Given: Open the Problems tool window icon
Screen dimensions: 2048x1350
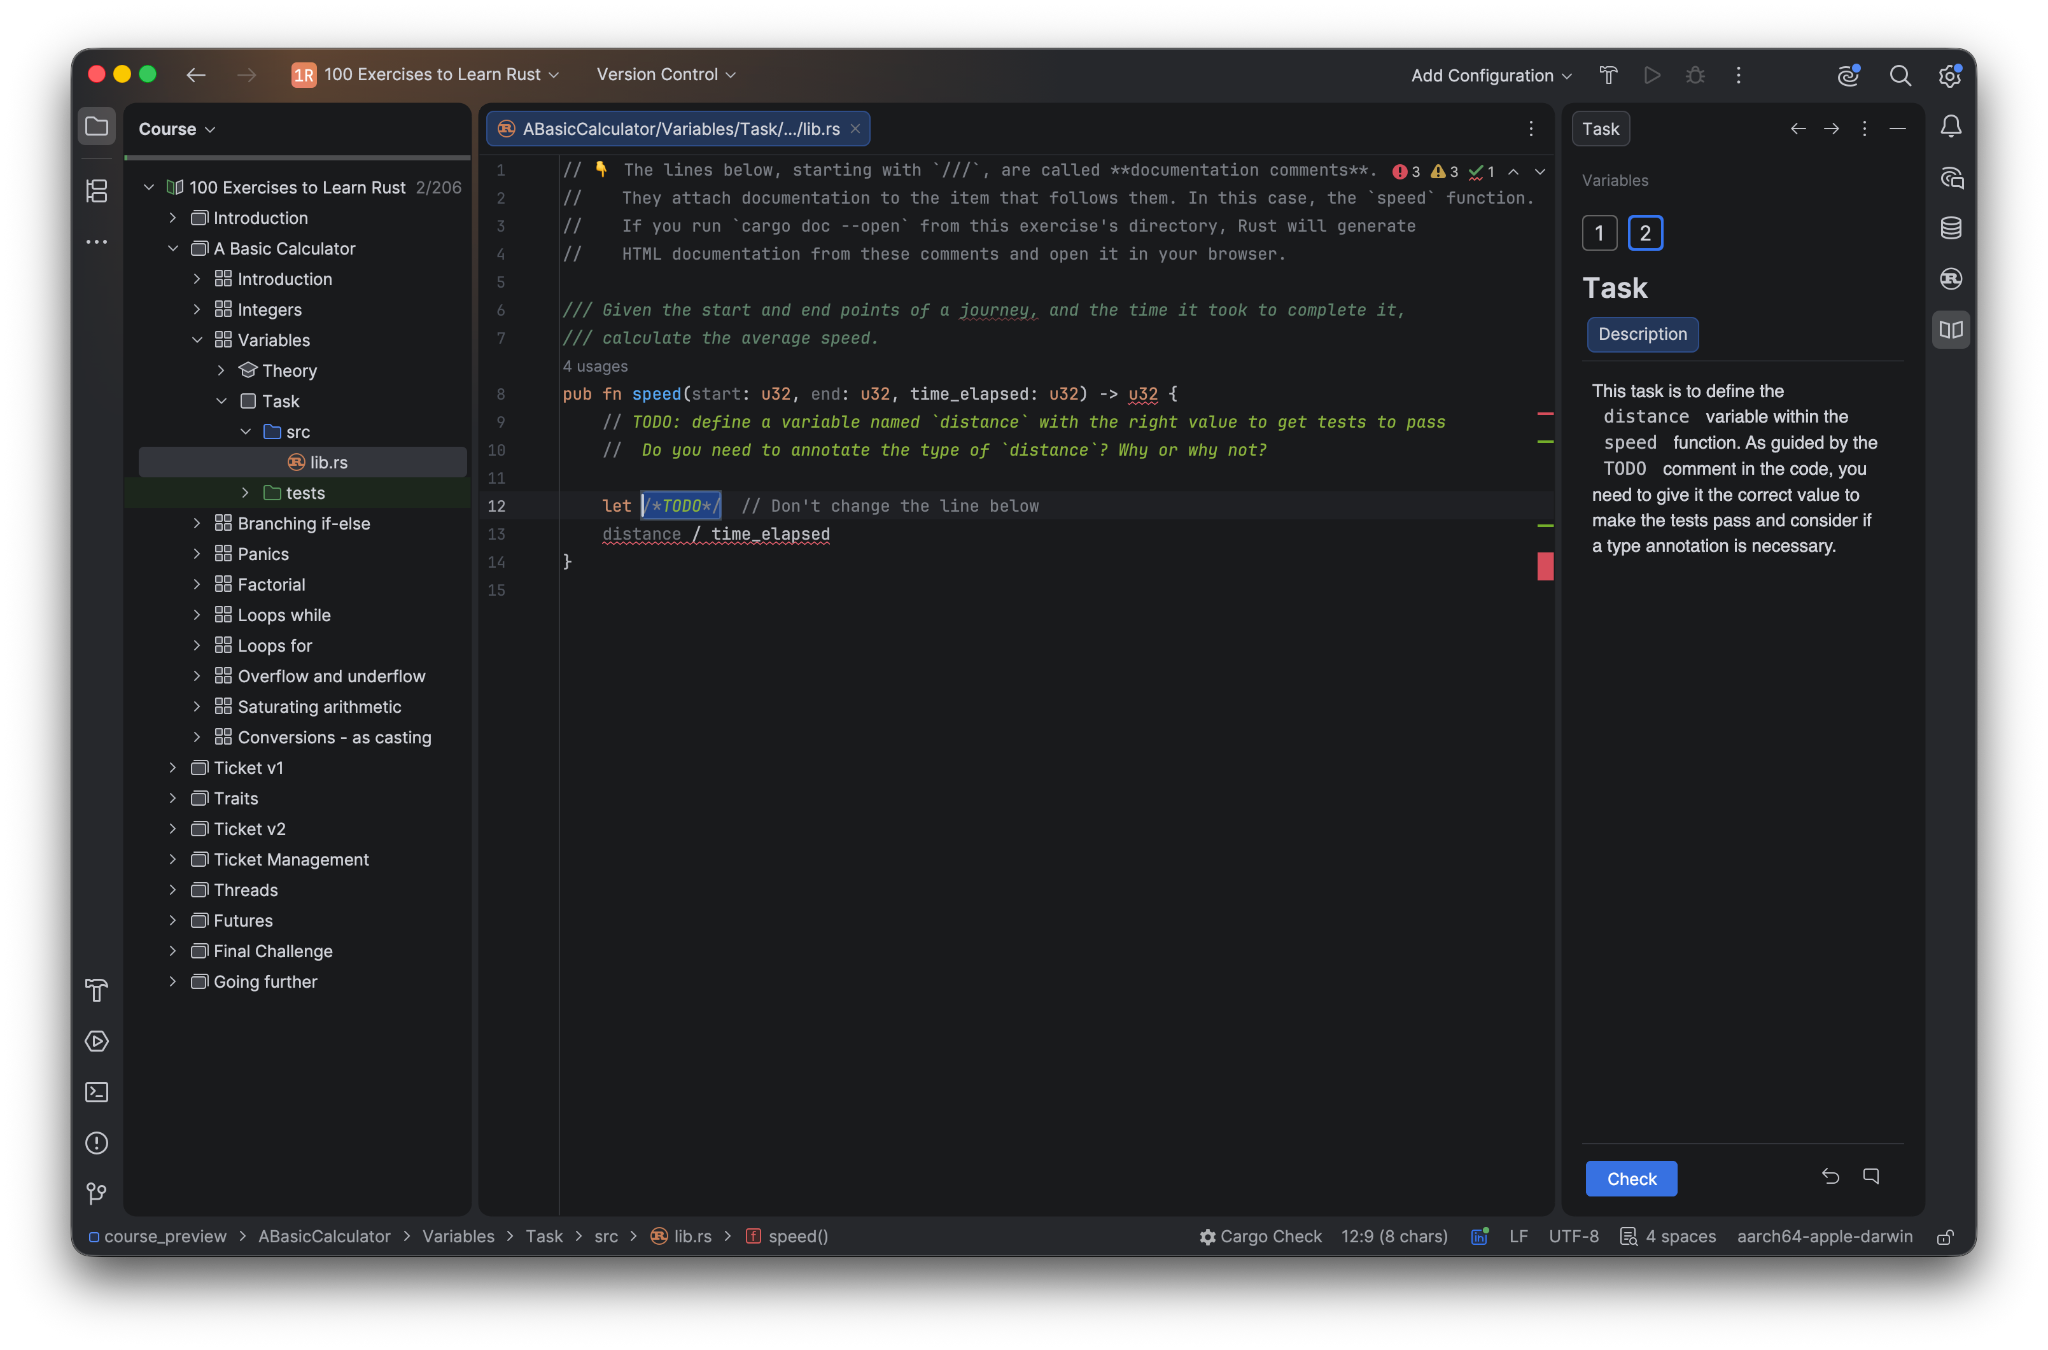Looking at the screenshot, I should (97, 1143).
